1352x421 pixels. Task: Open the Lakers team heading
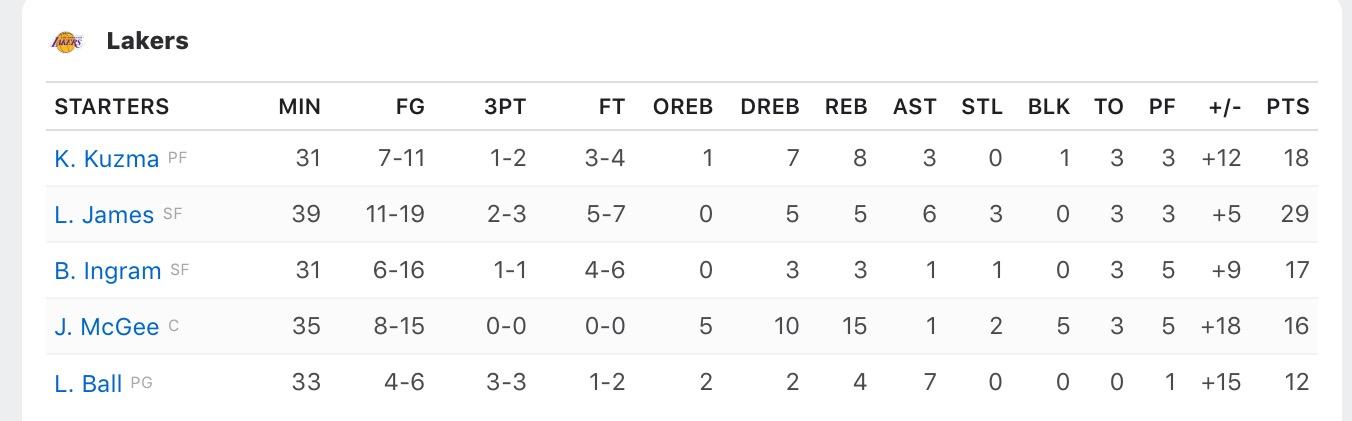click(147, 41)
